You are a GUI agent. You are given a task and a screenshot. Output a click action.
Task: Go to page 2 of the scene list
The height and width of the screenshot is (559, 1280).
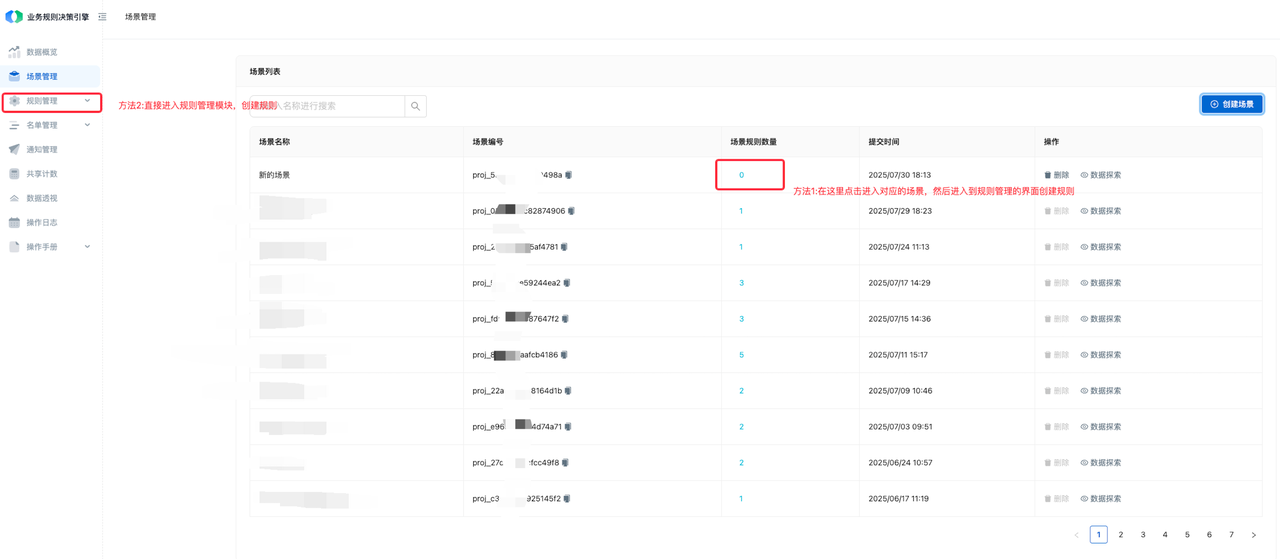click(x=1121, y=535)
